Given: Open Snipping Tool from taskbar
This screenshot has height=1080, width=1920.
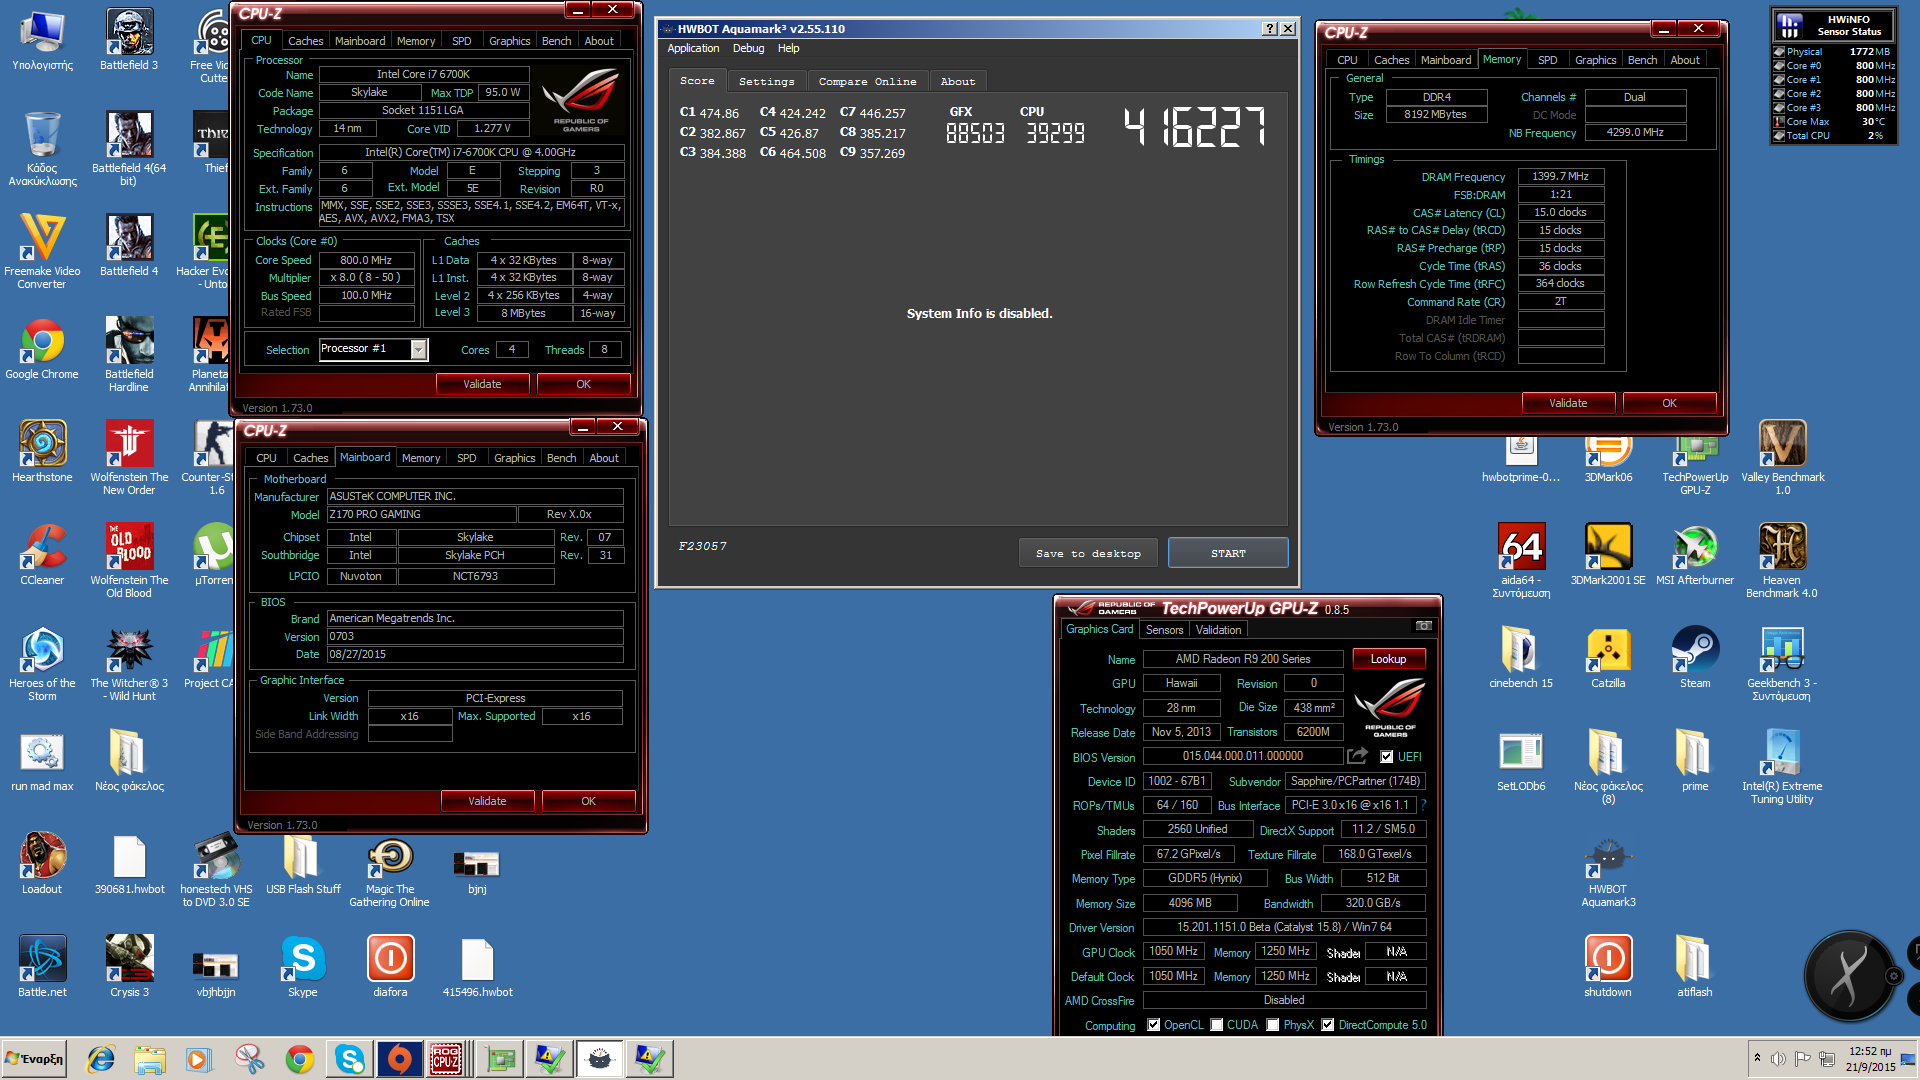Looking at the screenshot, I should 249,1058.
